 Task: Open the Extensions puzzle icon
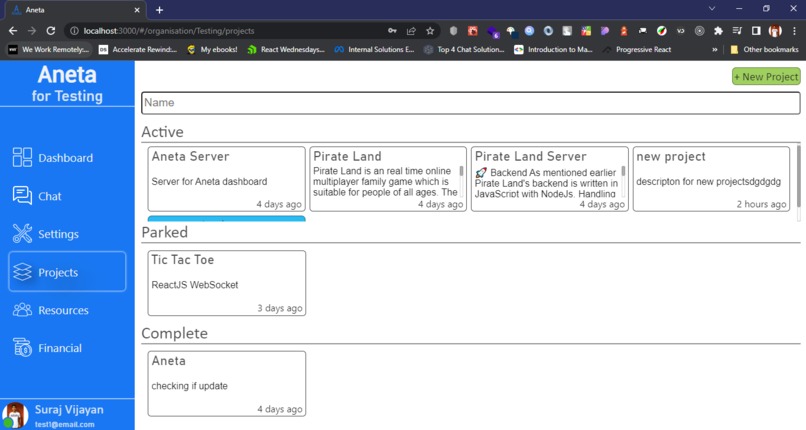(x=718, y=31)
